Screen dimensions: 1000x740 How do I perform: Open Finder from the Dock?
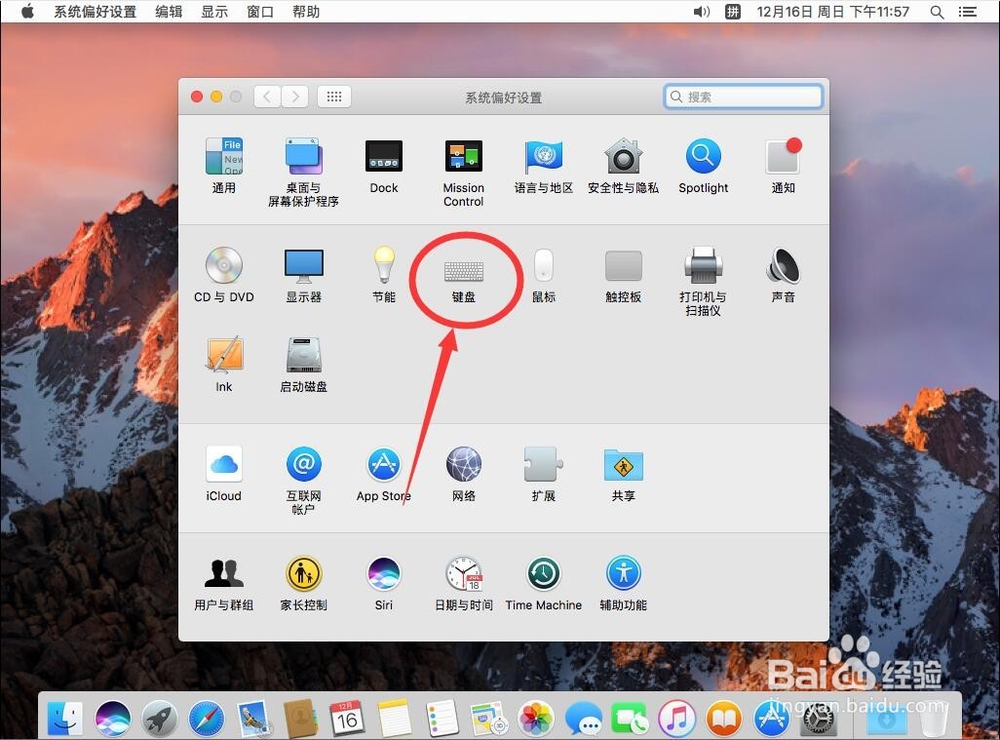tap(65, 718)
